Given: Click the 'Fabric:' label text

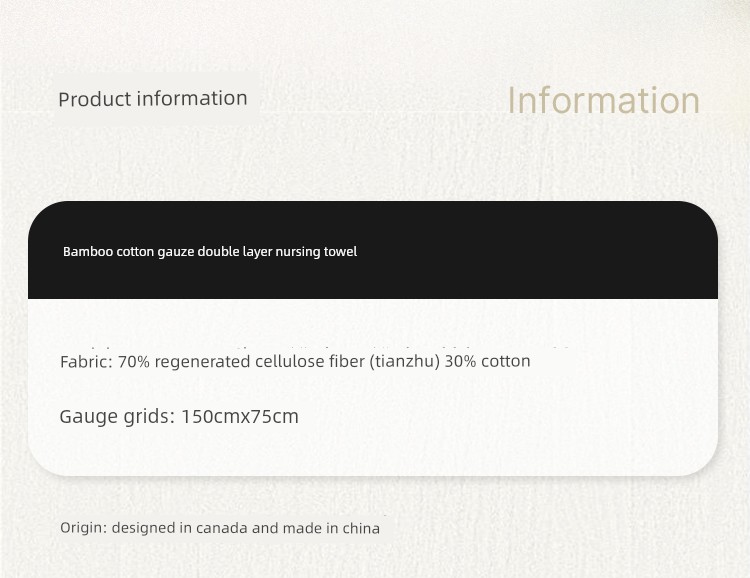Looking at the screenshot, I should point(86,361).
